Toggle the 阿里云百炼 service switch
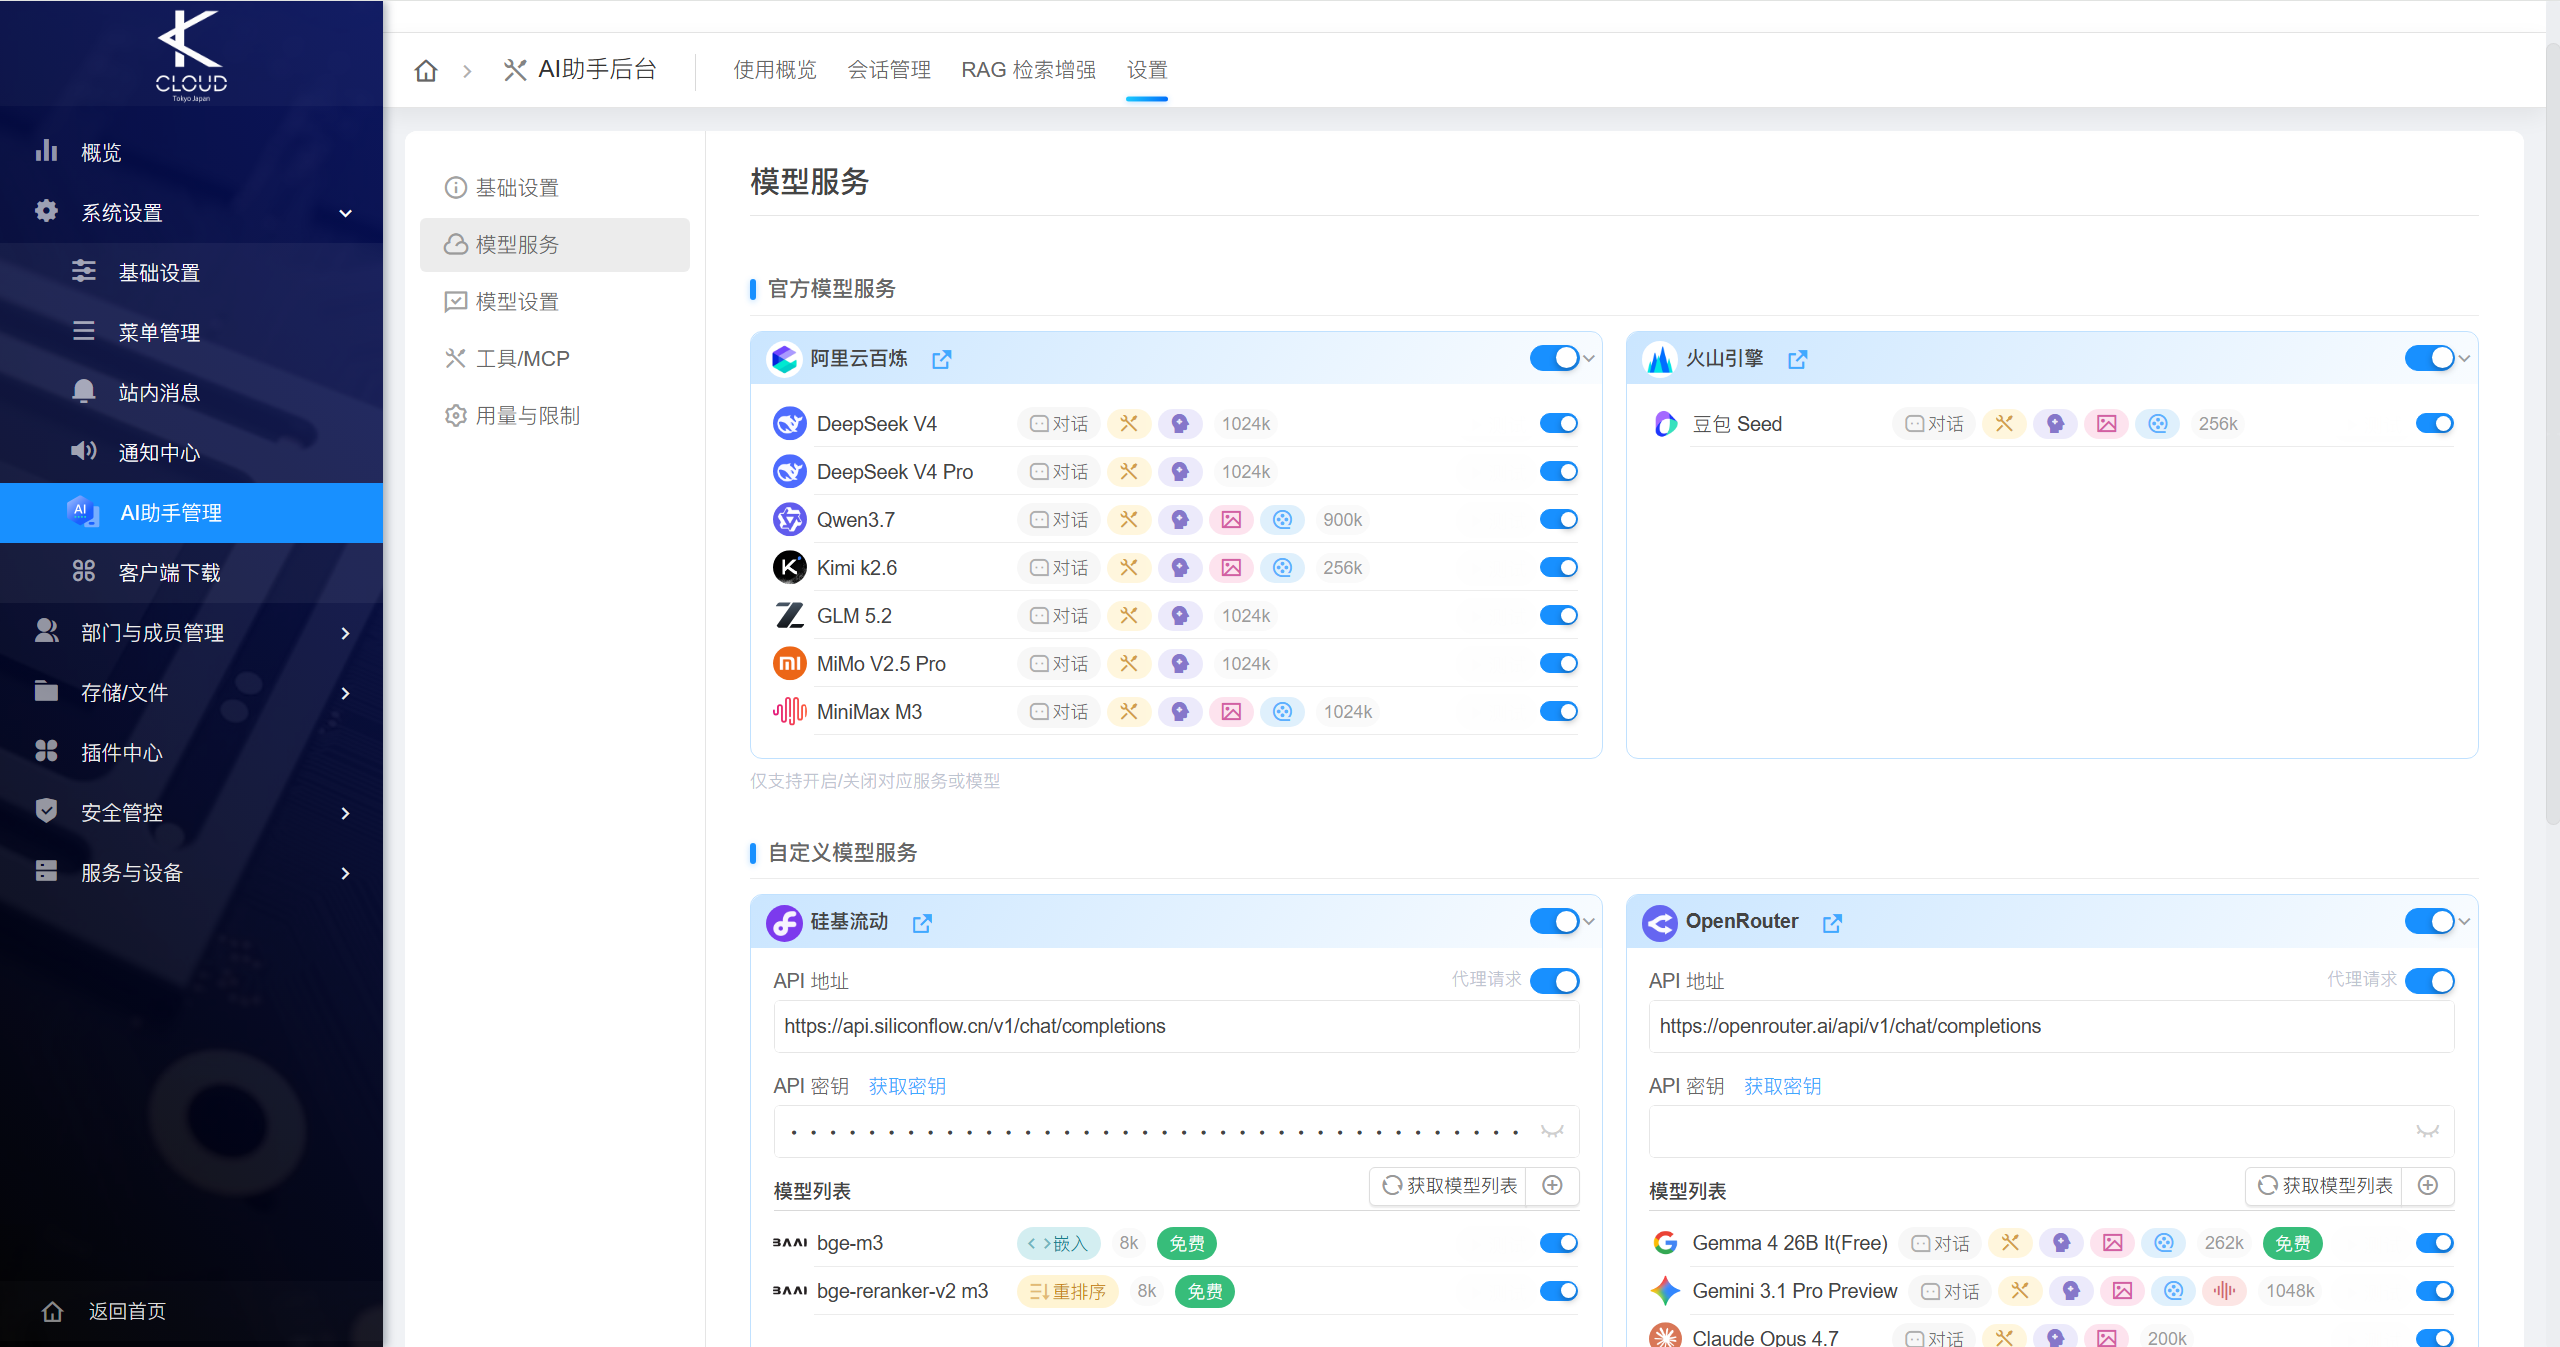This screenshot has height=1347, width=2560. 1554,358
